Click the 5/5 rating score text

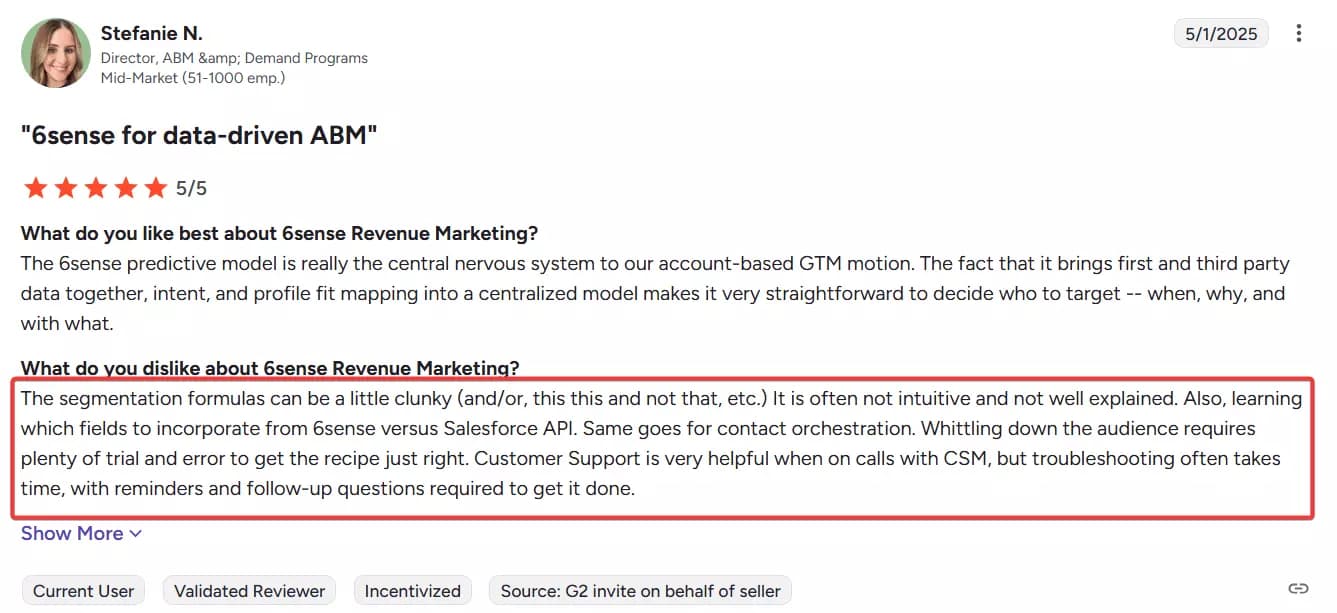tap(192, 188)
